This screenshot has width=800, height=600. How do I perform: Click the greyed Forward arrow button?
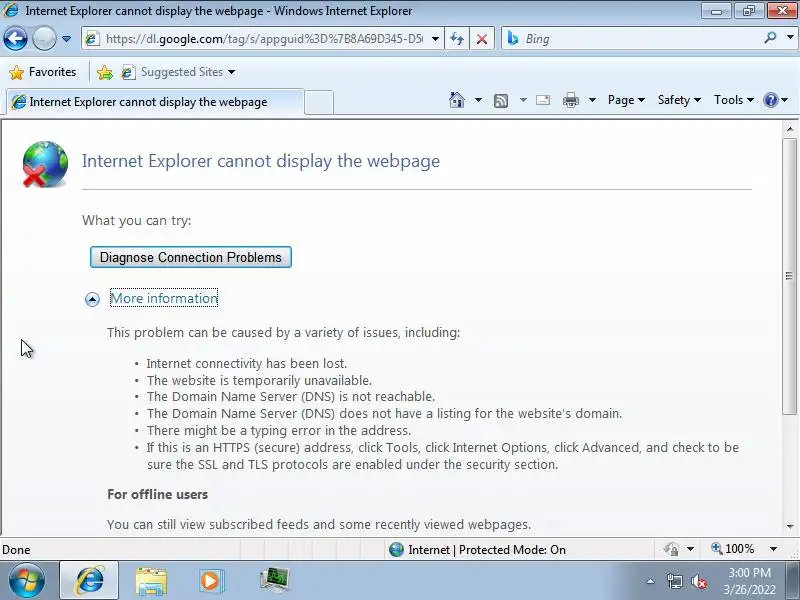[x=44, y=39]
